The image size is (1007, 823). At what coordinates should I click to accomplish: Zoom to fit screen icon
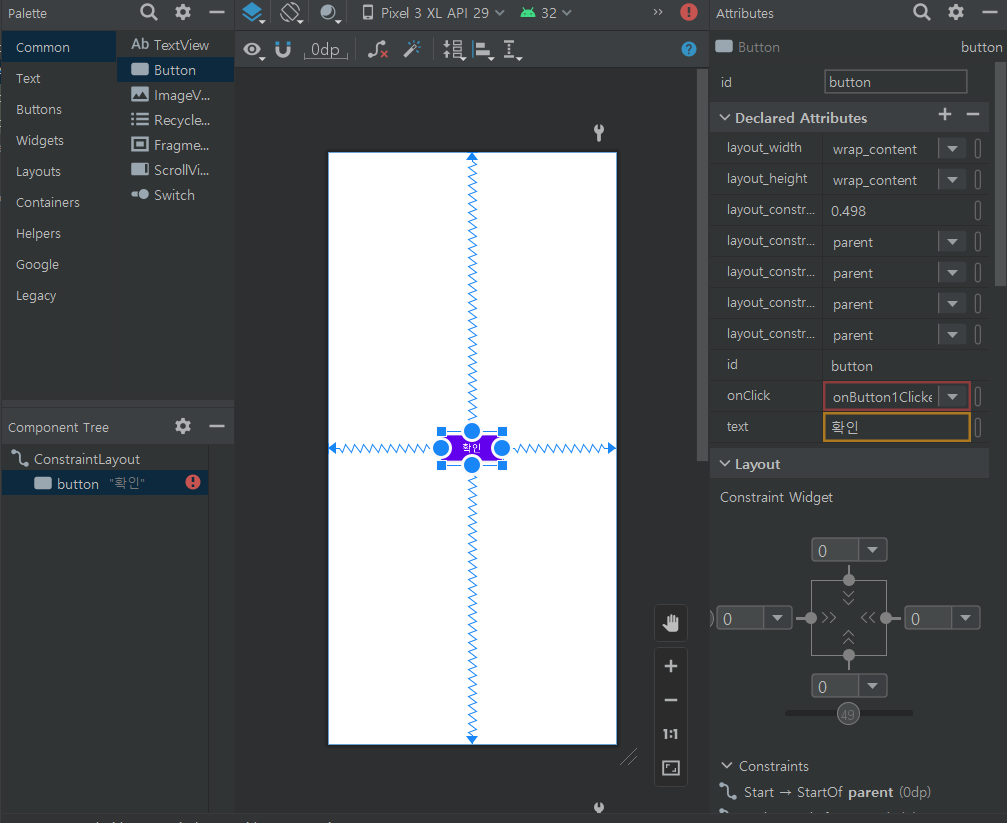[670, 768]
